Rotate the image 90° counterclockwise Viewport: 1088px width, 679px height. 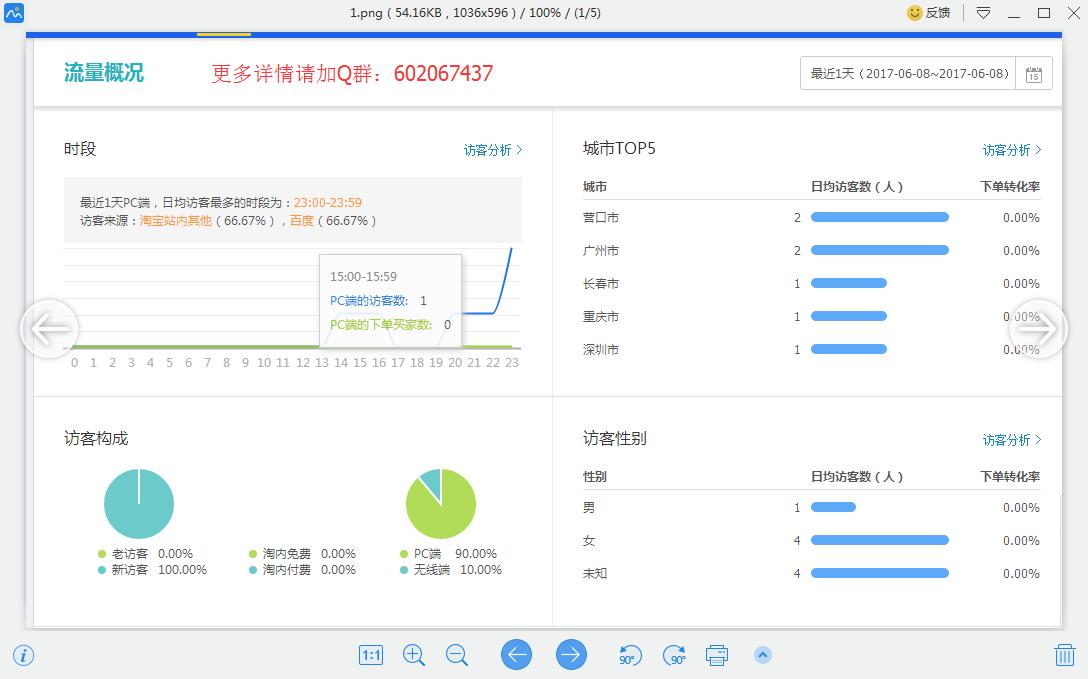630,655
